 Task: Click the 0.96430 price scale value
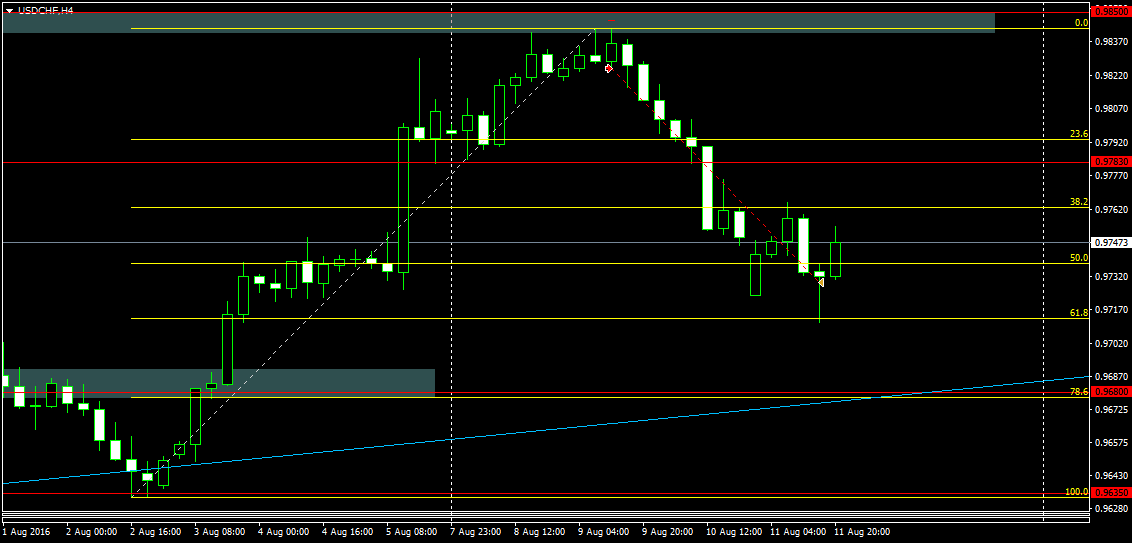coord(1112,476)
